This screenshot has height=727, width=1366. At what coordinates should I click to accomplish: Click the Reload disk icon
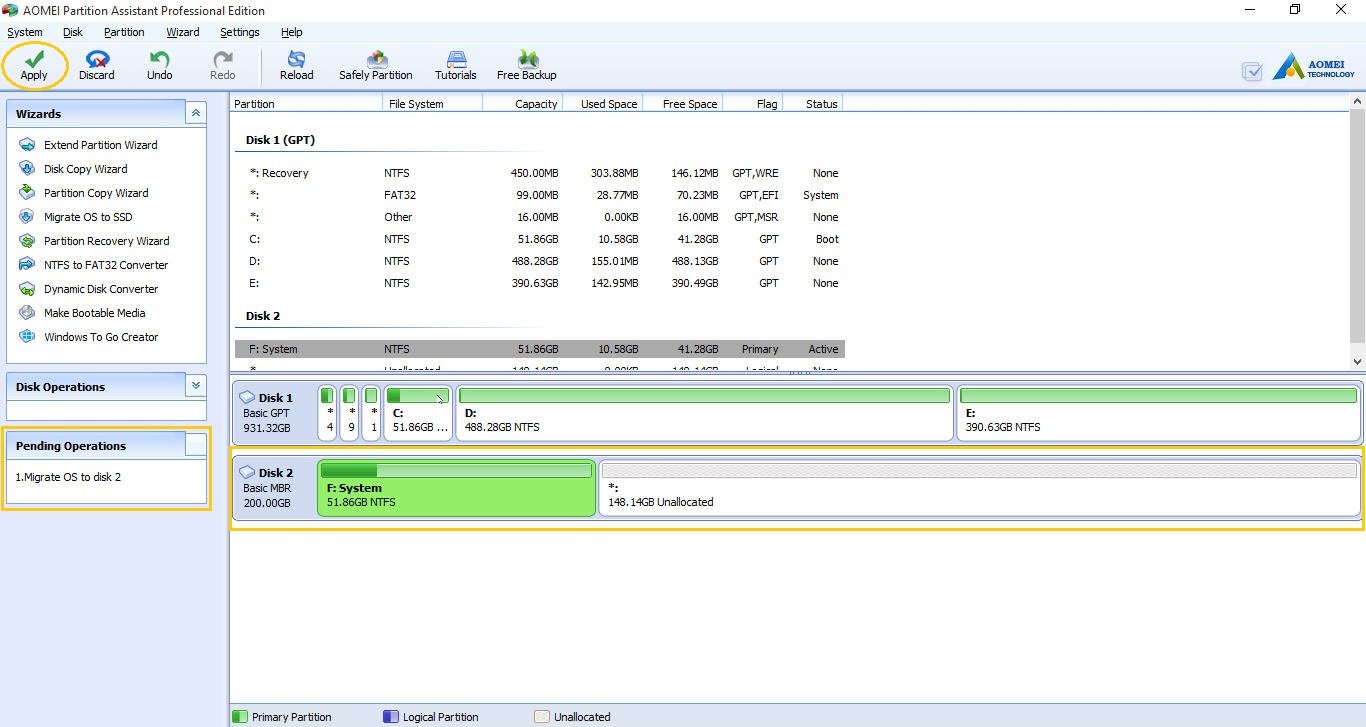pos(296,60)
